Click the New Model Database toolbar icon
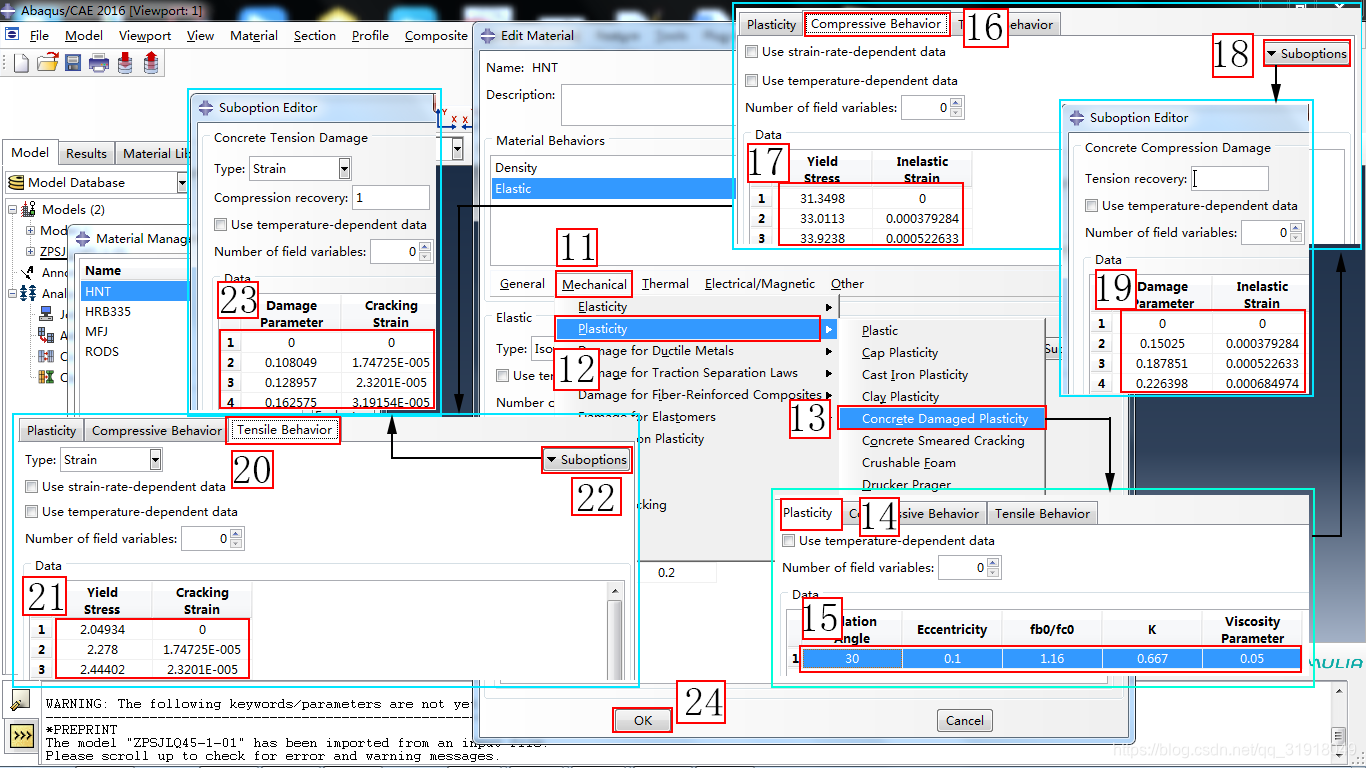The width and height of the screenshot is (1366, 768). coord(21,64)
